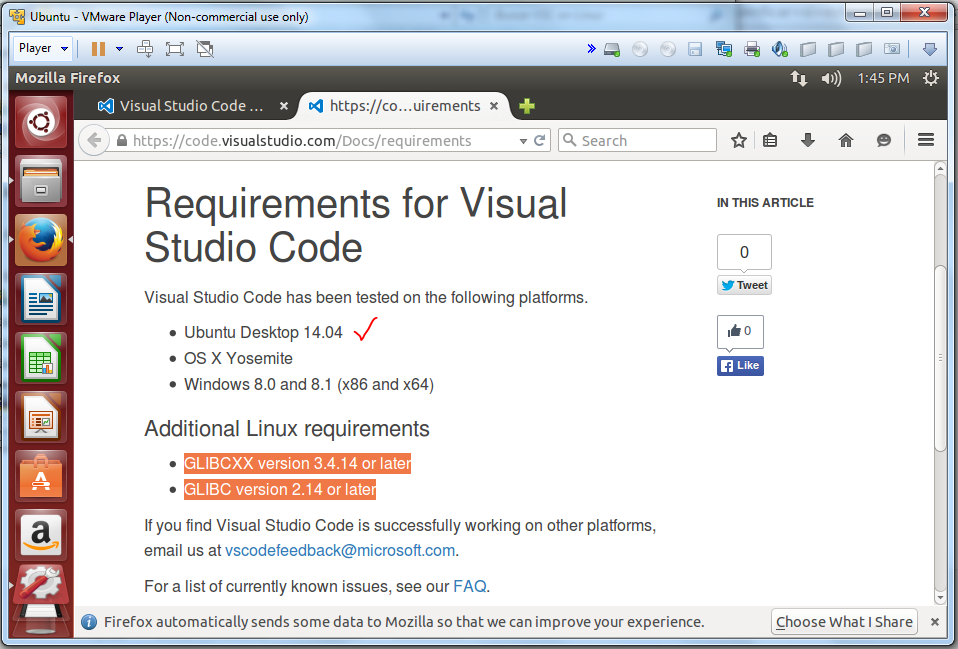Reload the current page

pos(539,141)
